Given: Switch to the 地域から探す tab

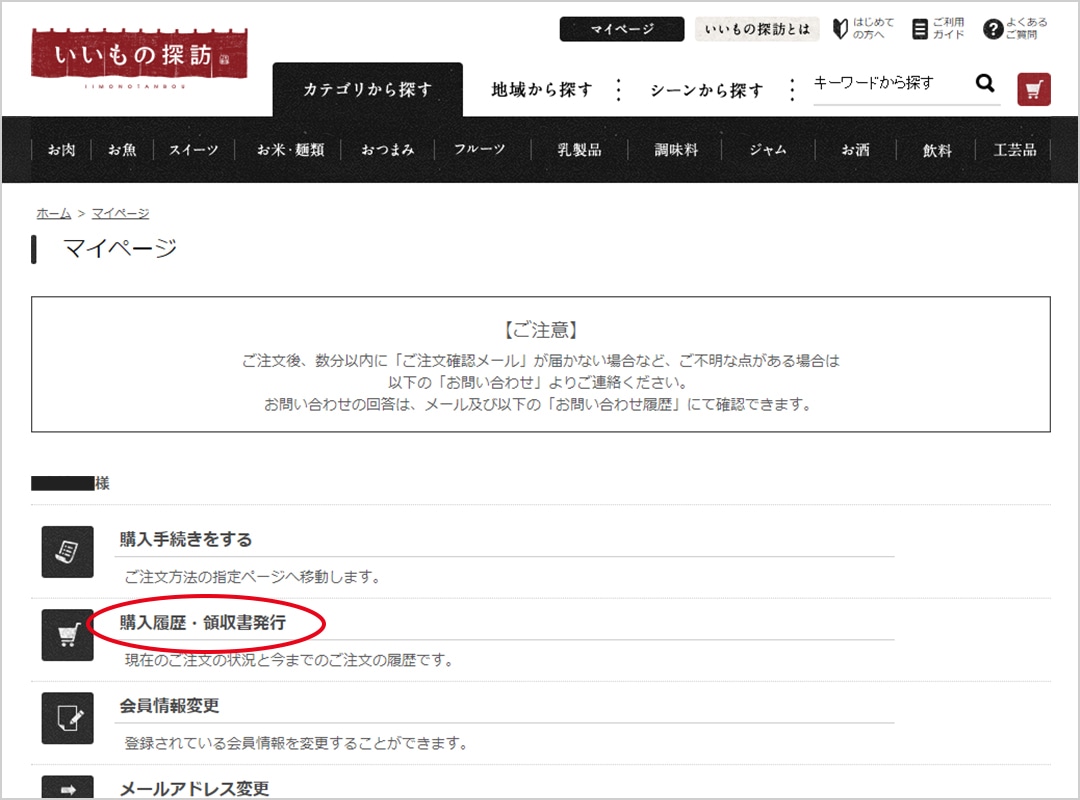Looking at the screenshot, I should (541, 90).
